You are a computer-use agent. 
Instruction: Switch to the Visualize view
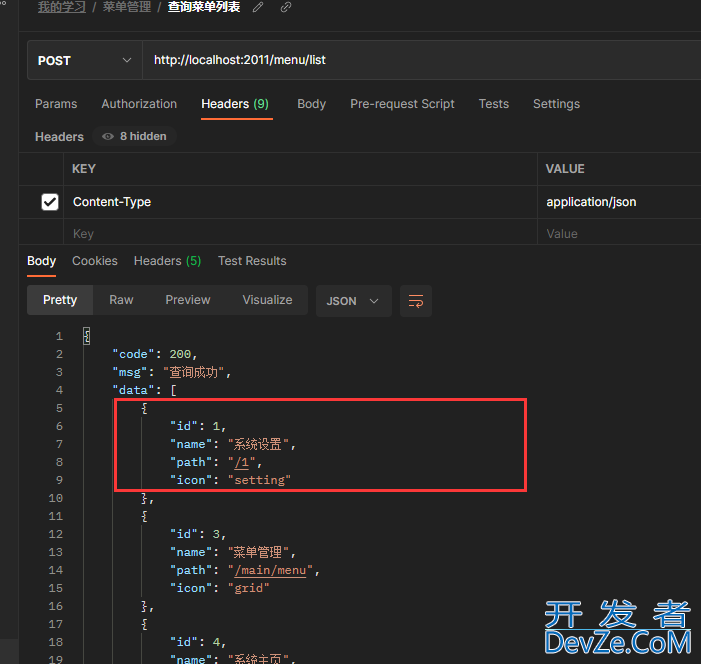[267, 300]
